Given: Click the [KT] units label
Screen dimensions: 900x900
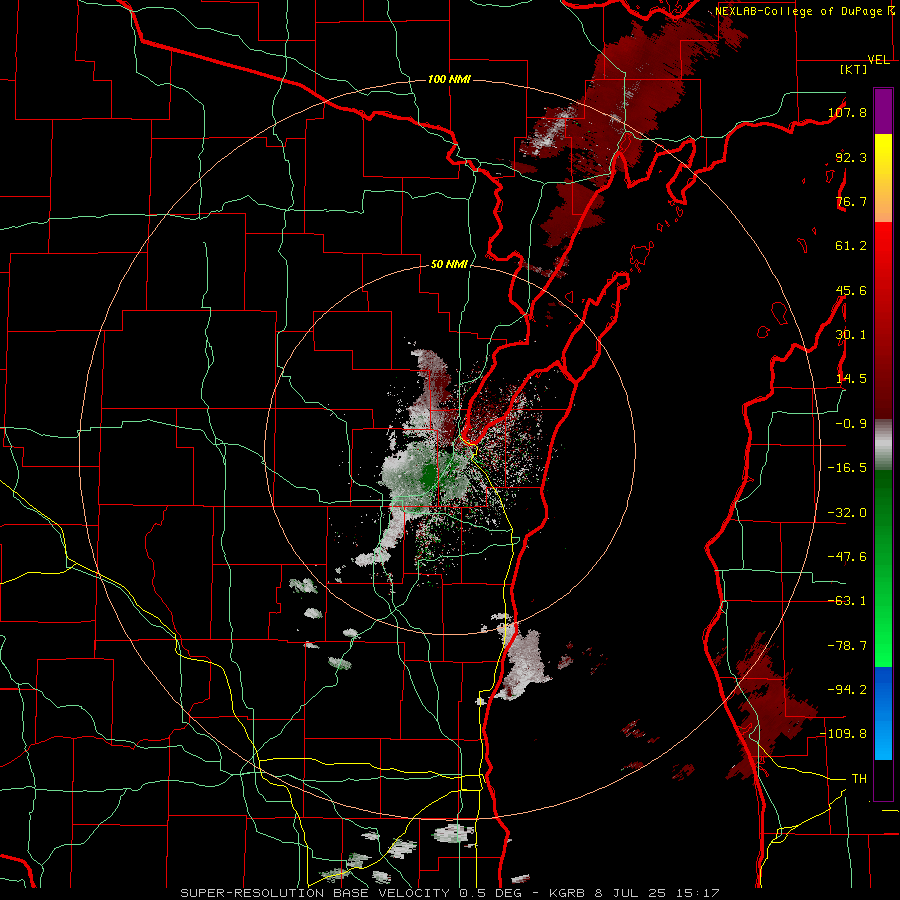Looking at the screenshot, I should [x=854, y=69].
